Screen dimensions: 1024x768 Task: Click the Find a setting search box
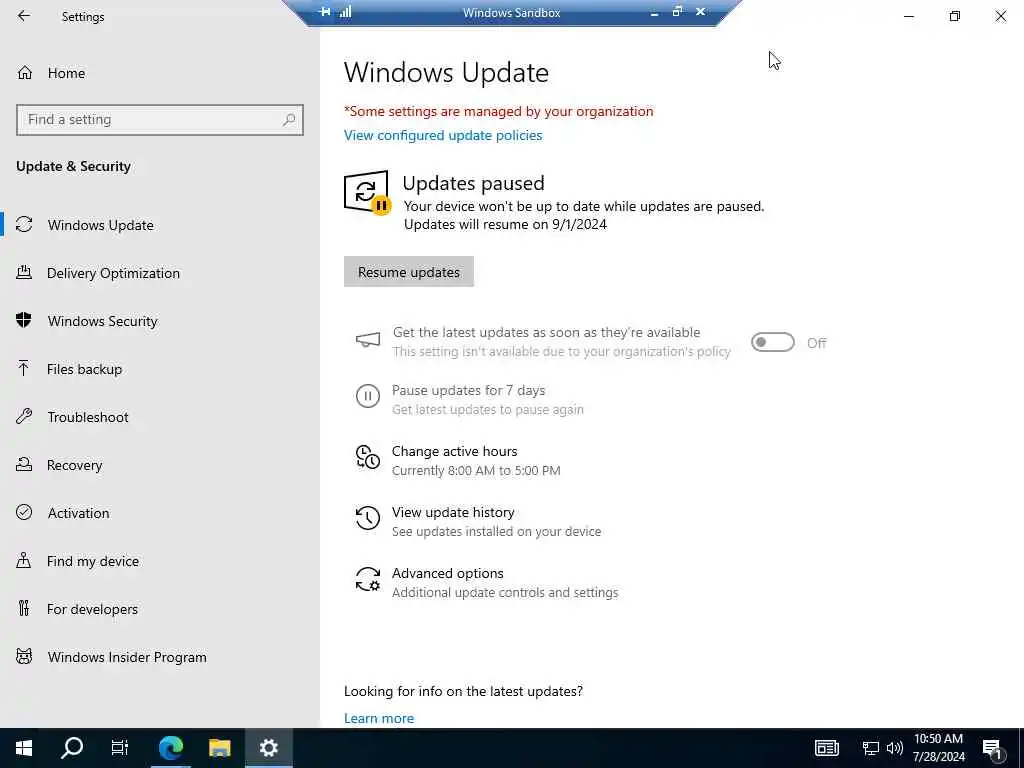point(159,120)
